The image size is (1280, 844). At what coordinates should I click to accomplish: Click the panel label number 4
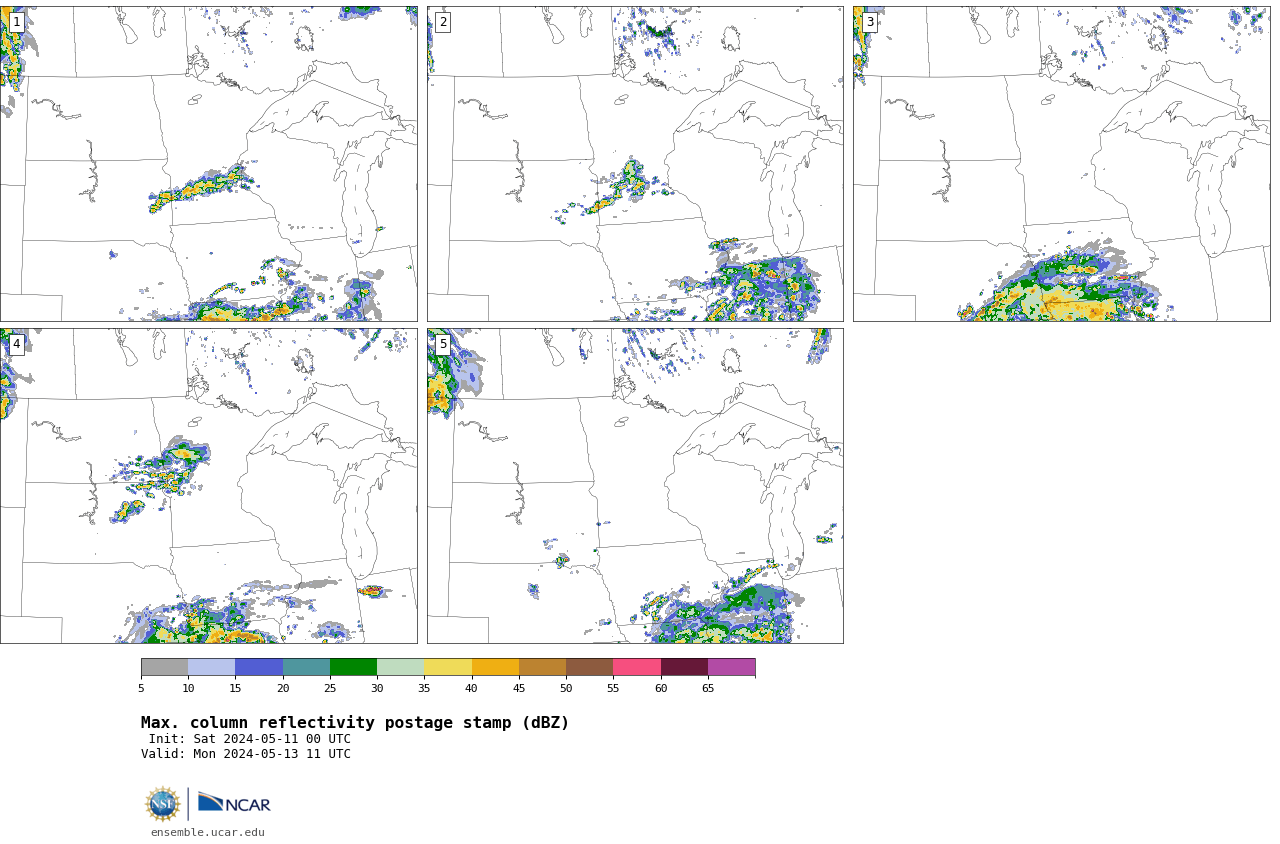pos(16,344)
